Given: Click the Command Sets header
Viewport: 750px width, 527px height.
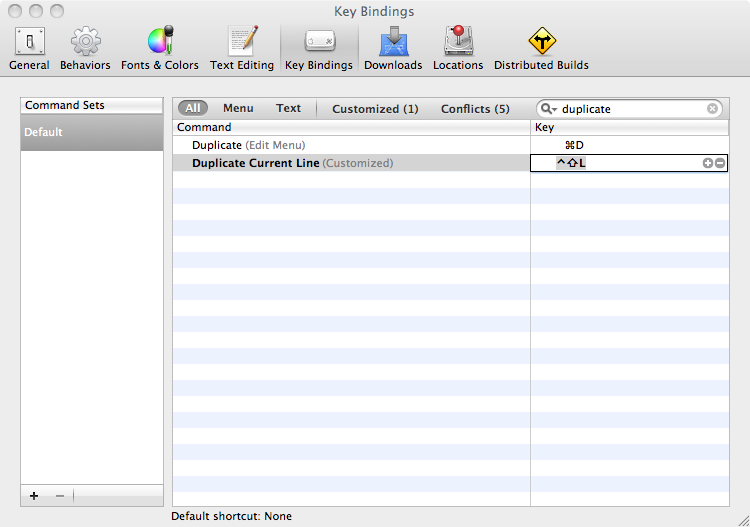Looking at the screenshot, I should (x=92, y=105).
